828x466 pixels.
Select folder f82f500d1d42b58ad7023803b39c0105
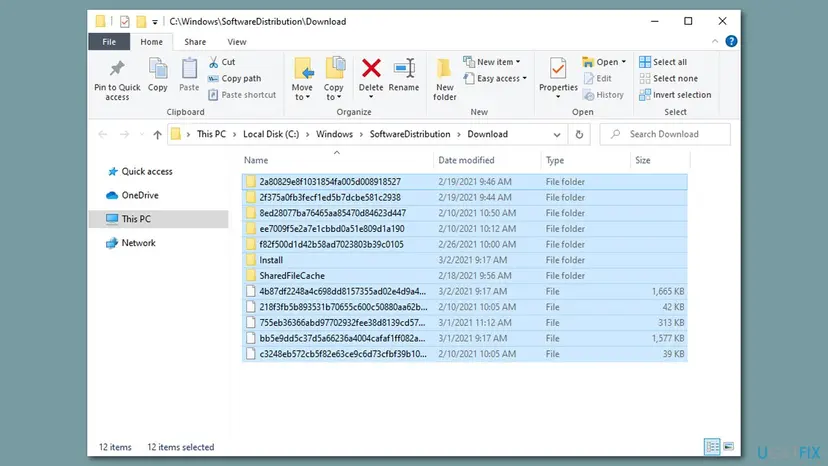[465, 244]
